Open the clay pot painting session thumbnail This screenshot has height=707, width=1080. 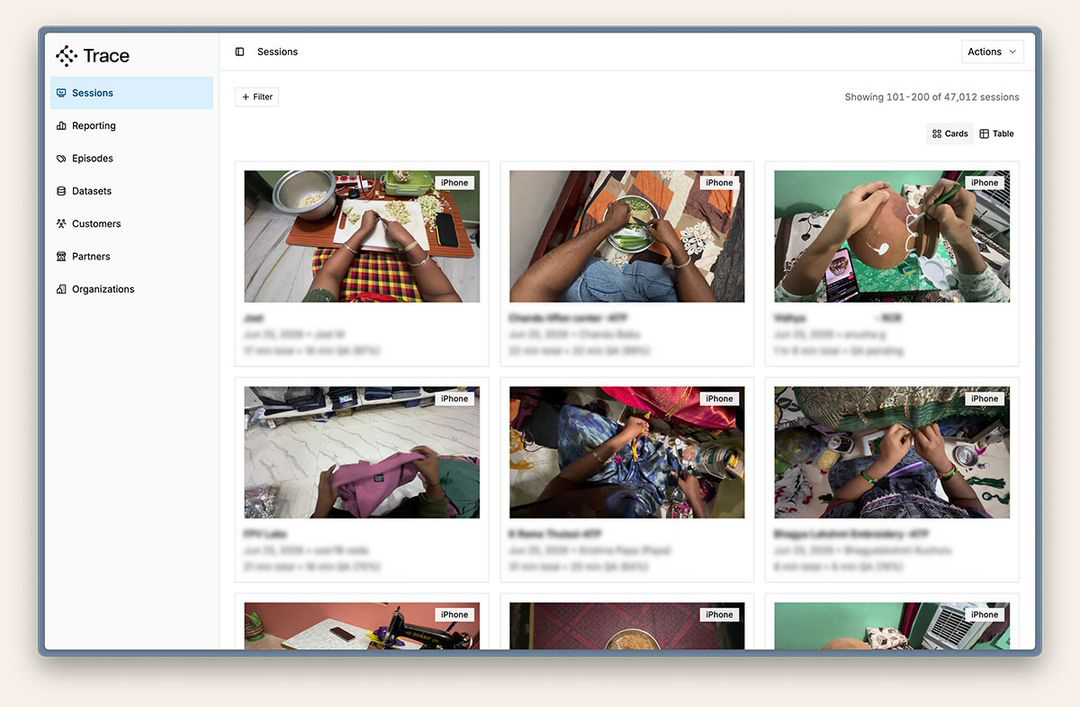tap(892, 236)
